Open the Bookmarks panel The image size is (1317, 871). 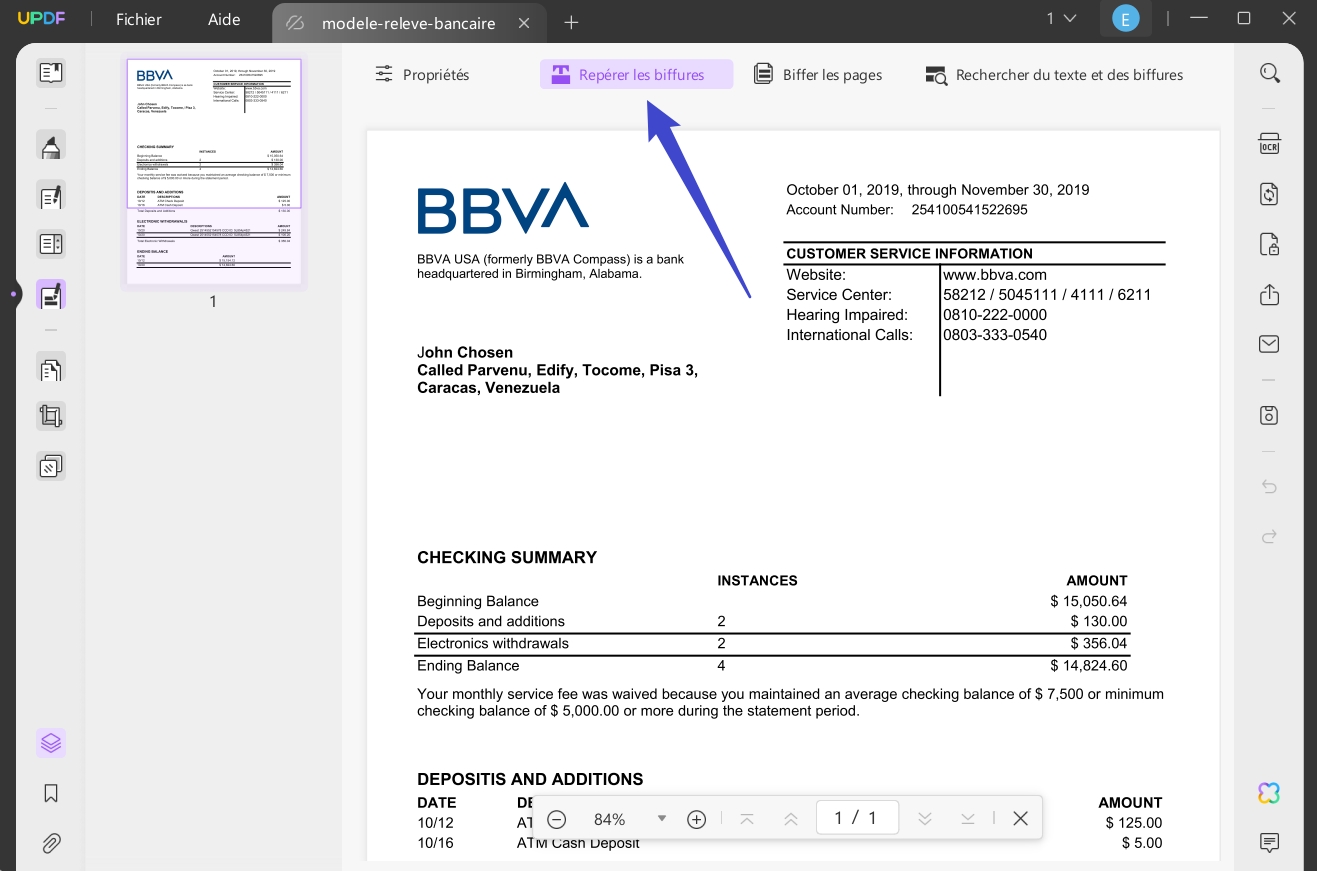pyautogui.click(x=51, y=794)
